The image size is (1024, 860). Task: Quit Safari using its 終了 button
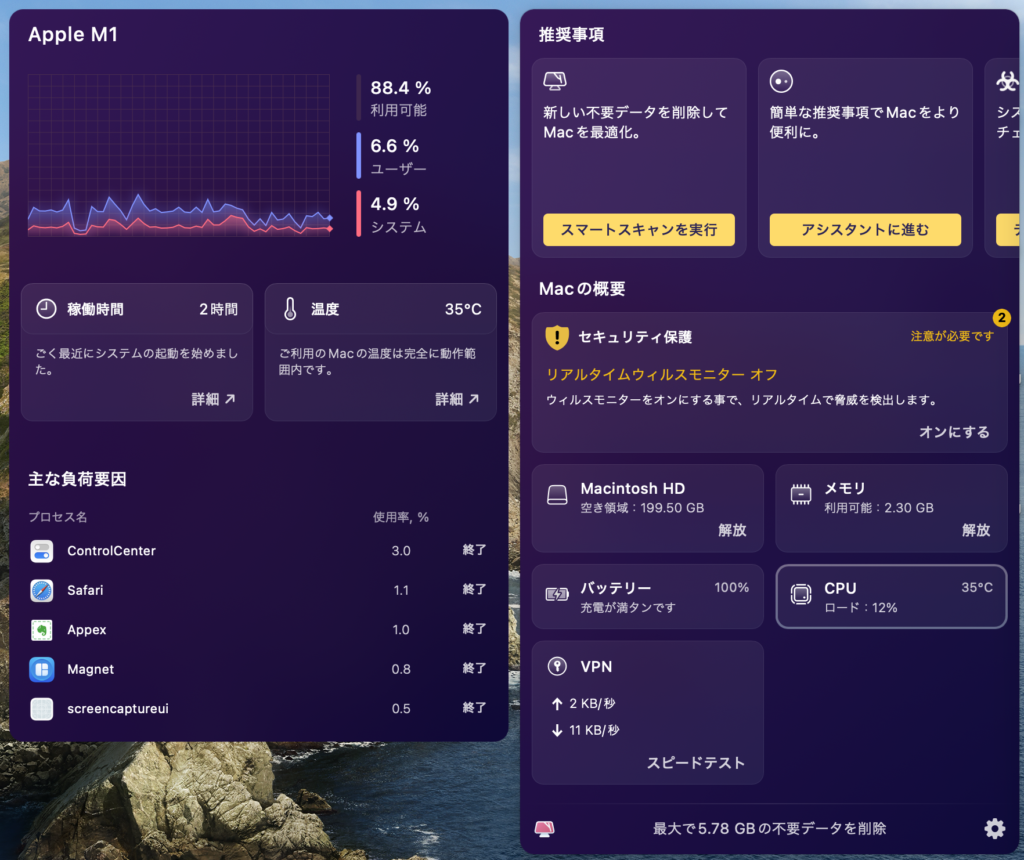[x=474, y=589]
